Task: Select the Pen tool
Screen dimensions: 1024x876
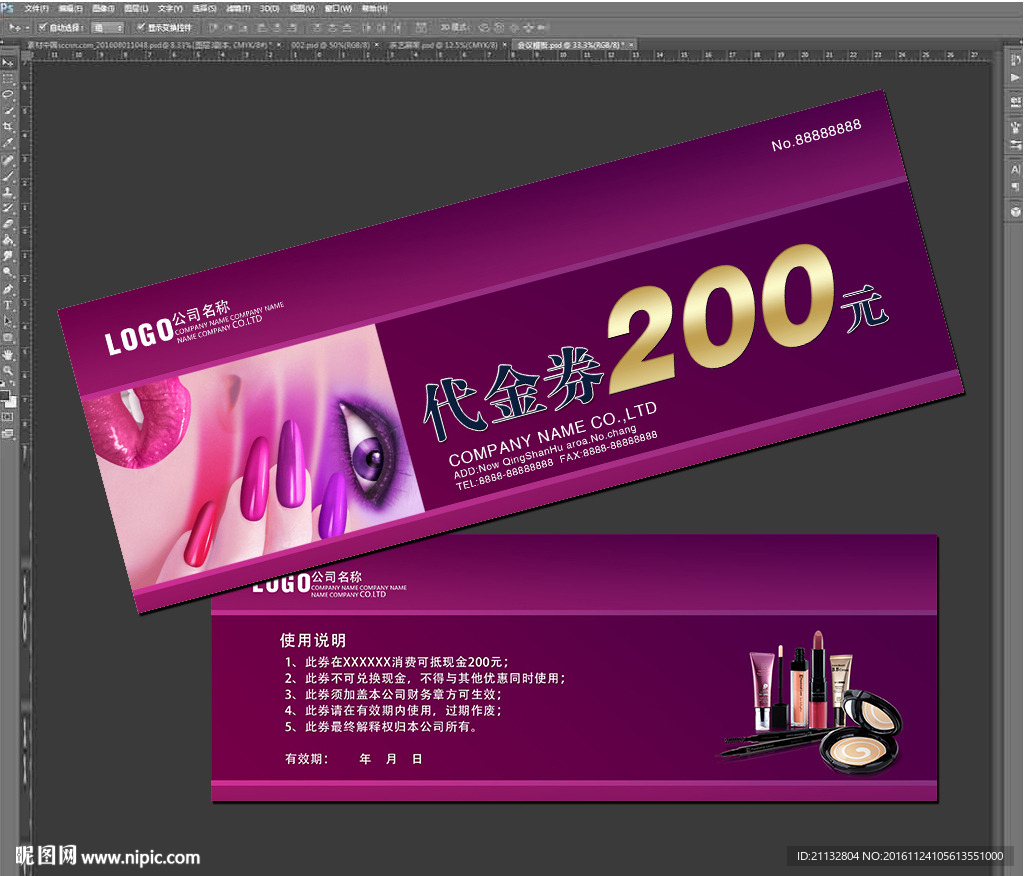Action: tap(8, 288)
